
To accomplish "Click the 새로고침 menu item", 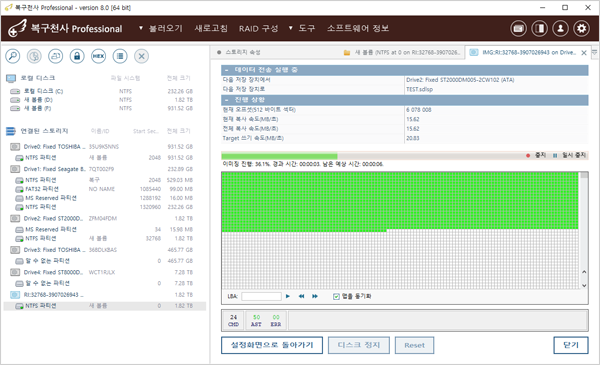I will pyautogui.click(x=211, y=28).
